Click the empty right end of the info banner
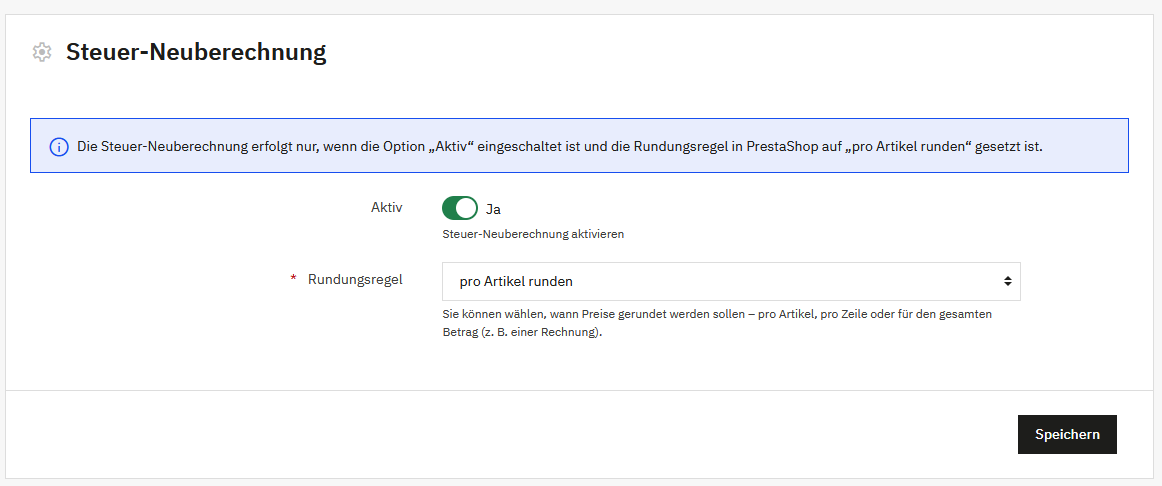Viewport: 1162px width, 486px height. [1090, 147]
